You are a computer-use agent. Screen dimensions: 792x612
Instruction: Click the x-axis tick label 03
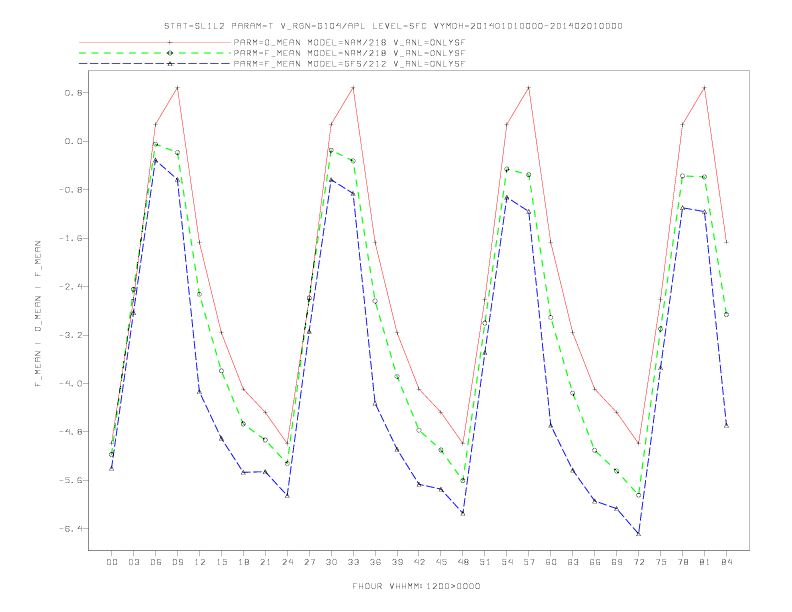133,562
